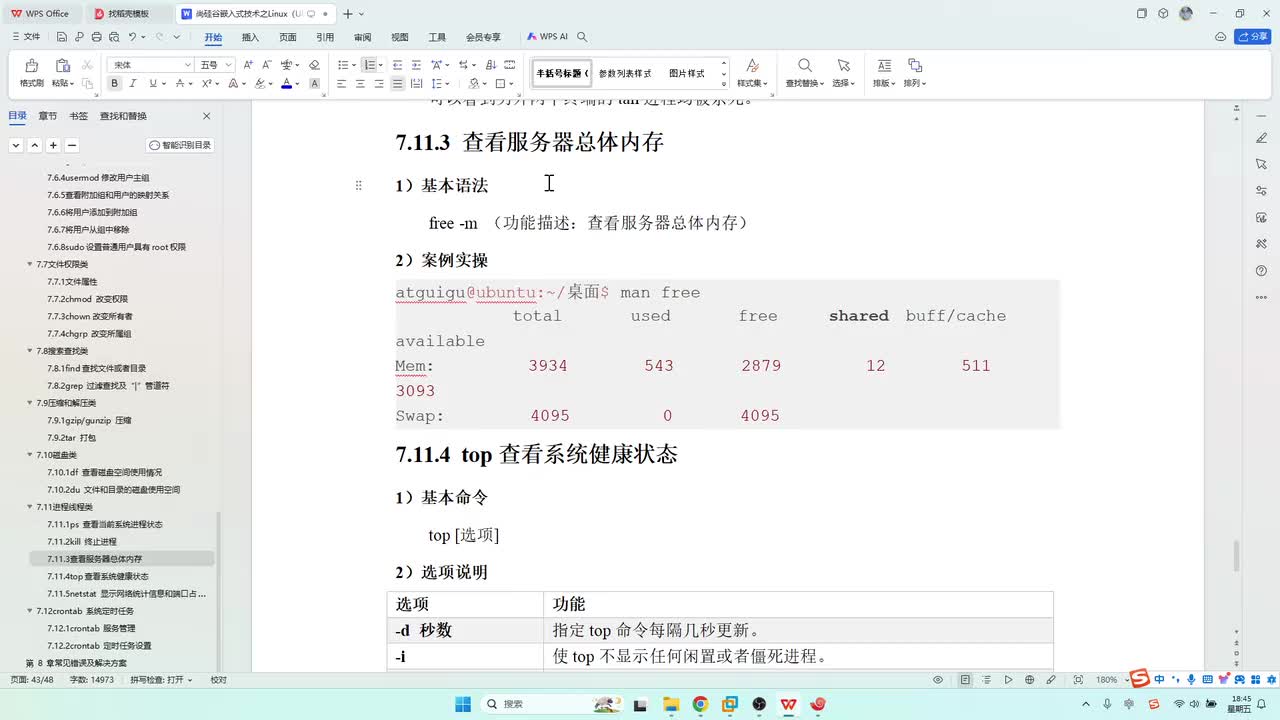Open a new tab with the plus button
This screenshot has width=1280, height=720.
[348, 13]
